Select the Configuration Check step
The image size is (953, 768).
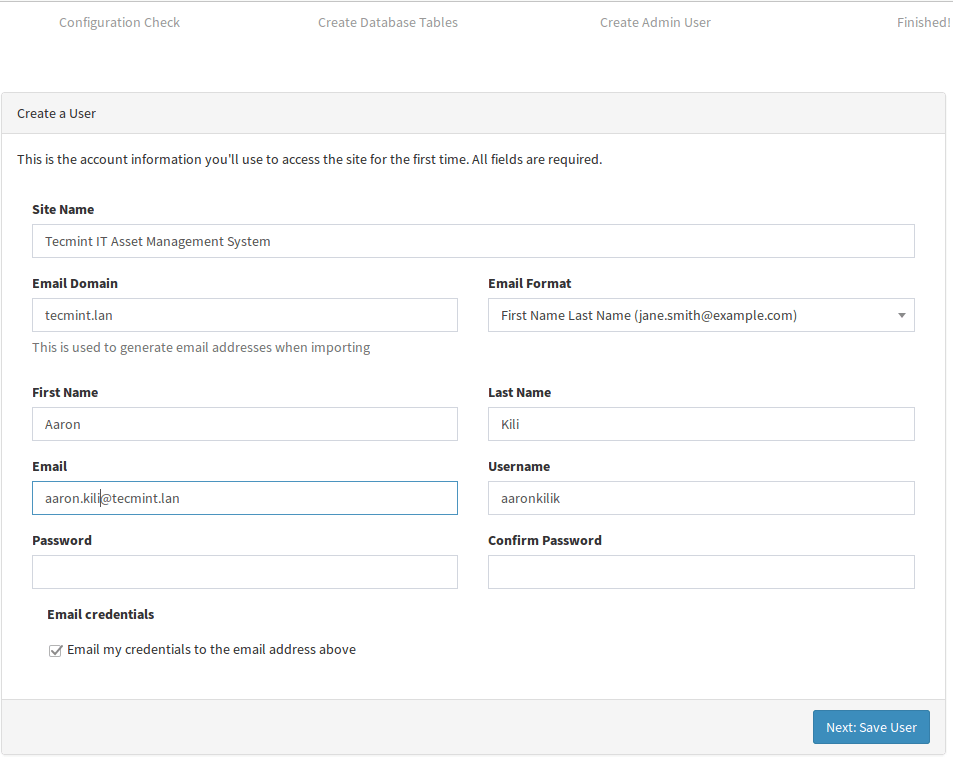point(119,22)
